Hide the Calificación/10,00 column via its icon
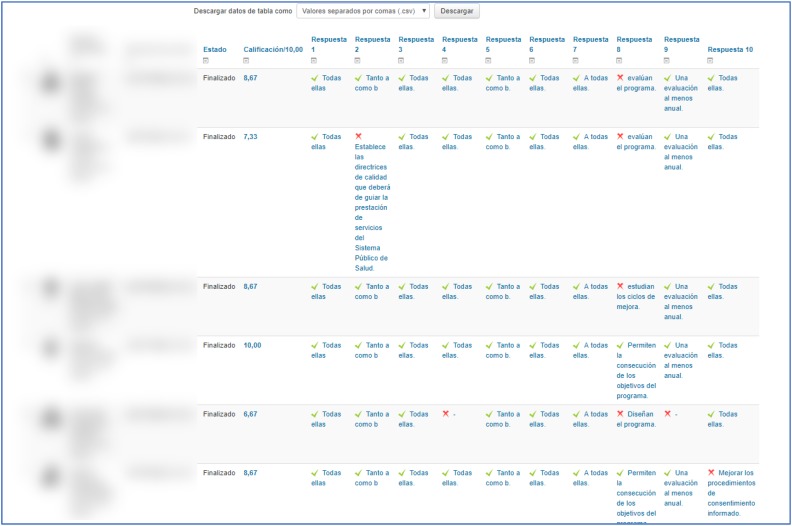 (x=247, y=60)
